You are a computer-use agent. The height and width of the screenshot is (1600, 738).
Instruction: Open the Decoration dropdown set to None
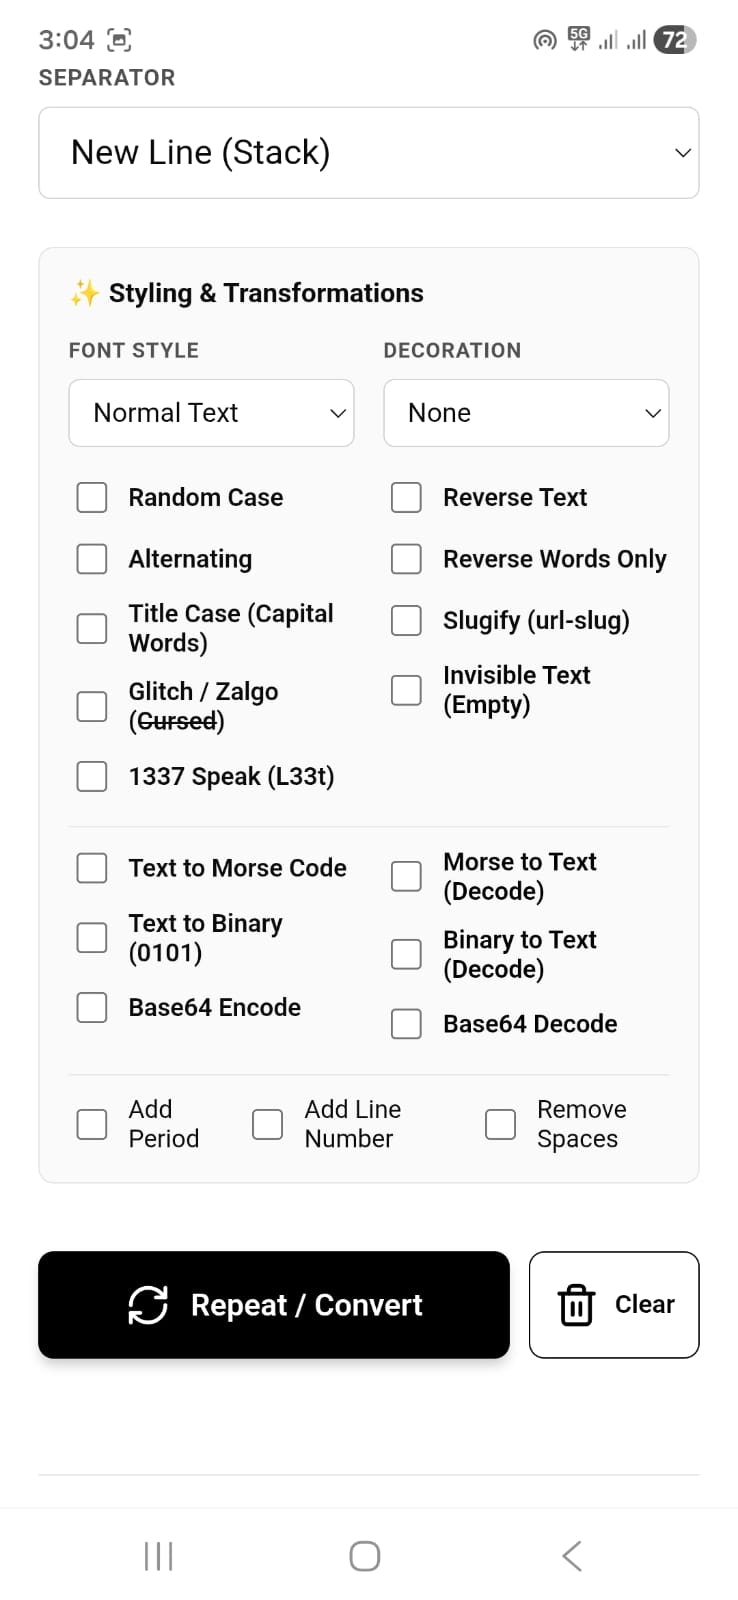(526, 412)
